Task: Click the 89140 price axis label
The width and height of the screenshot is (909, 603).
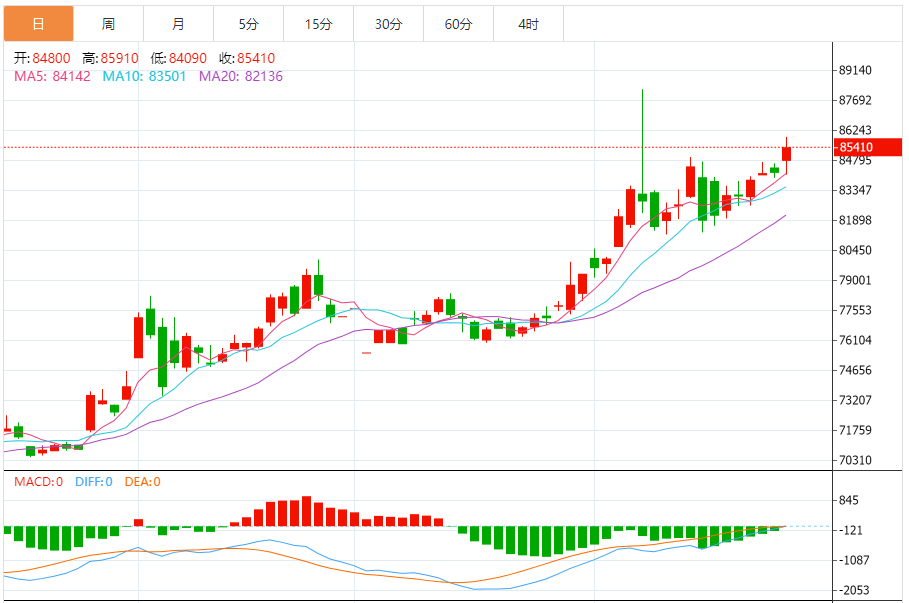Action: (856, 71)
